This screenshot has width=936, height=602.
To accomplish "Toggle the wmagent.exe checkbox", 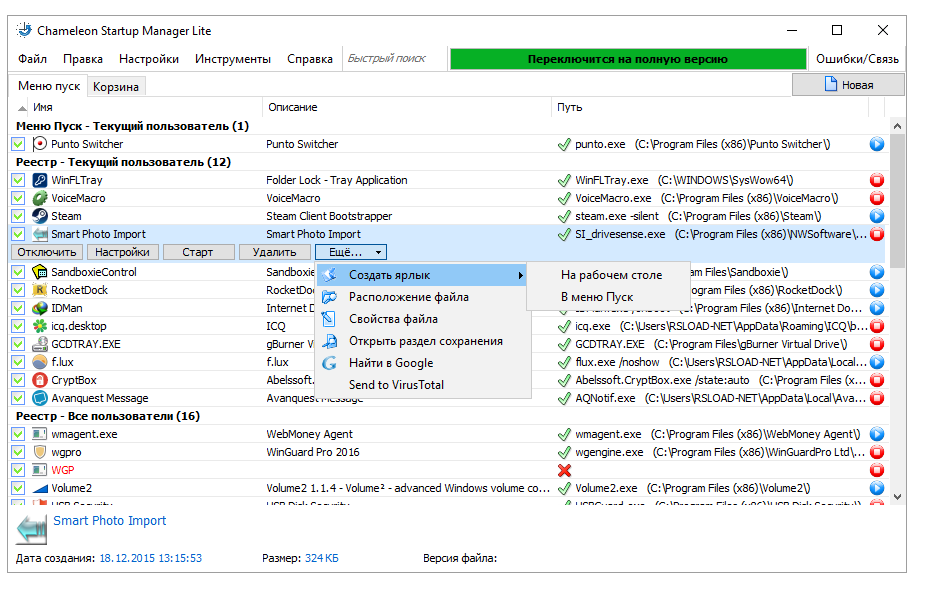I will pos(18,434).
